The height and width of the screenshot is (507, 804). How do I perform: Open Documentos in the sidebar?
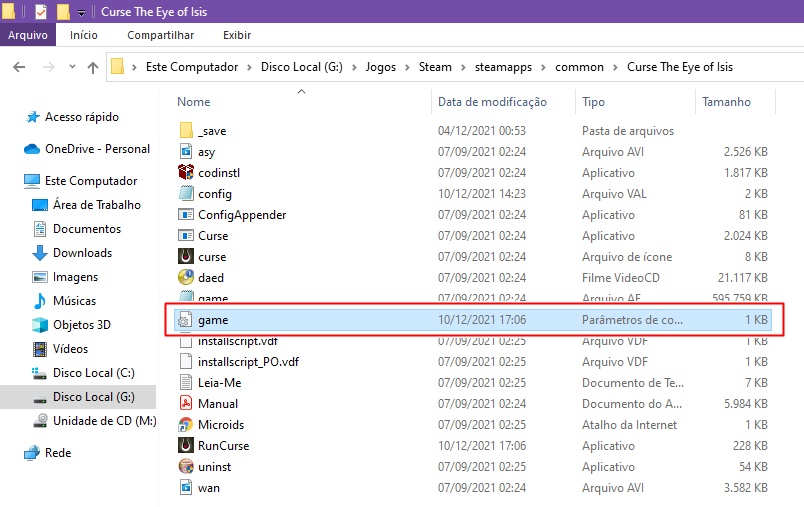(x=87, y=229)
